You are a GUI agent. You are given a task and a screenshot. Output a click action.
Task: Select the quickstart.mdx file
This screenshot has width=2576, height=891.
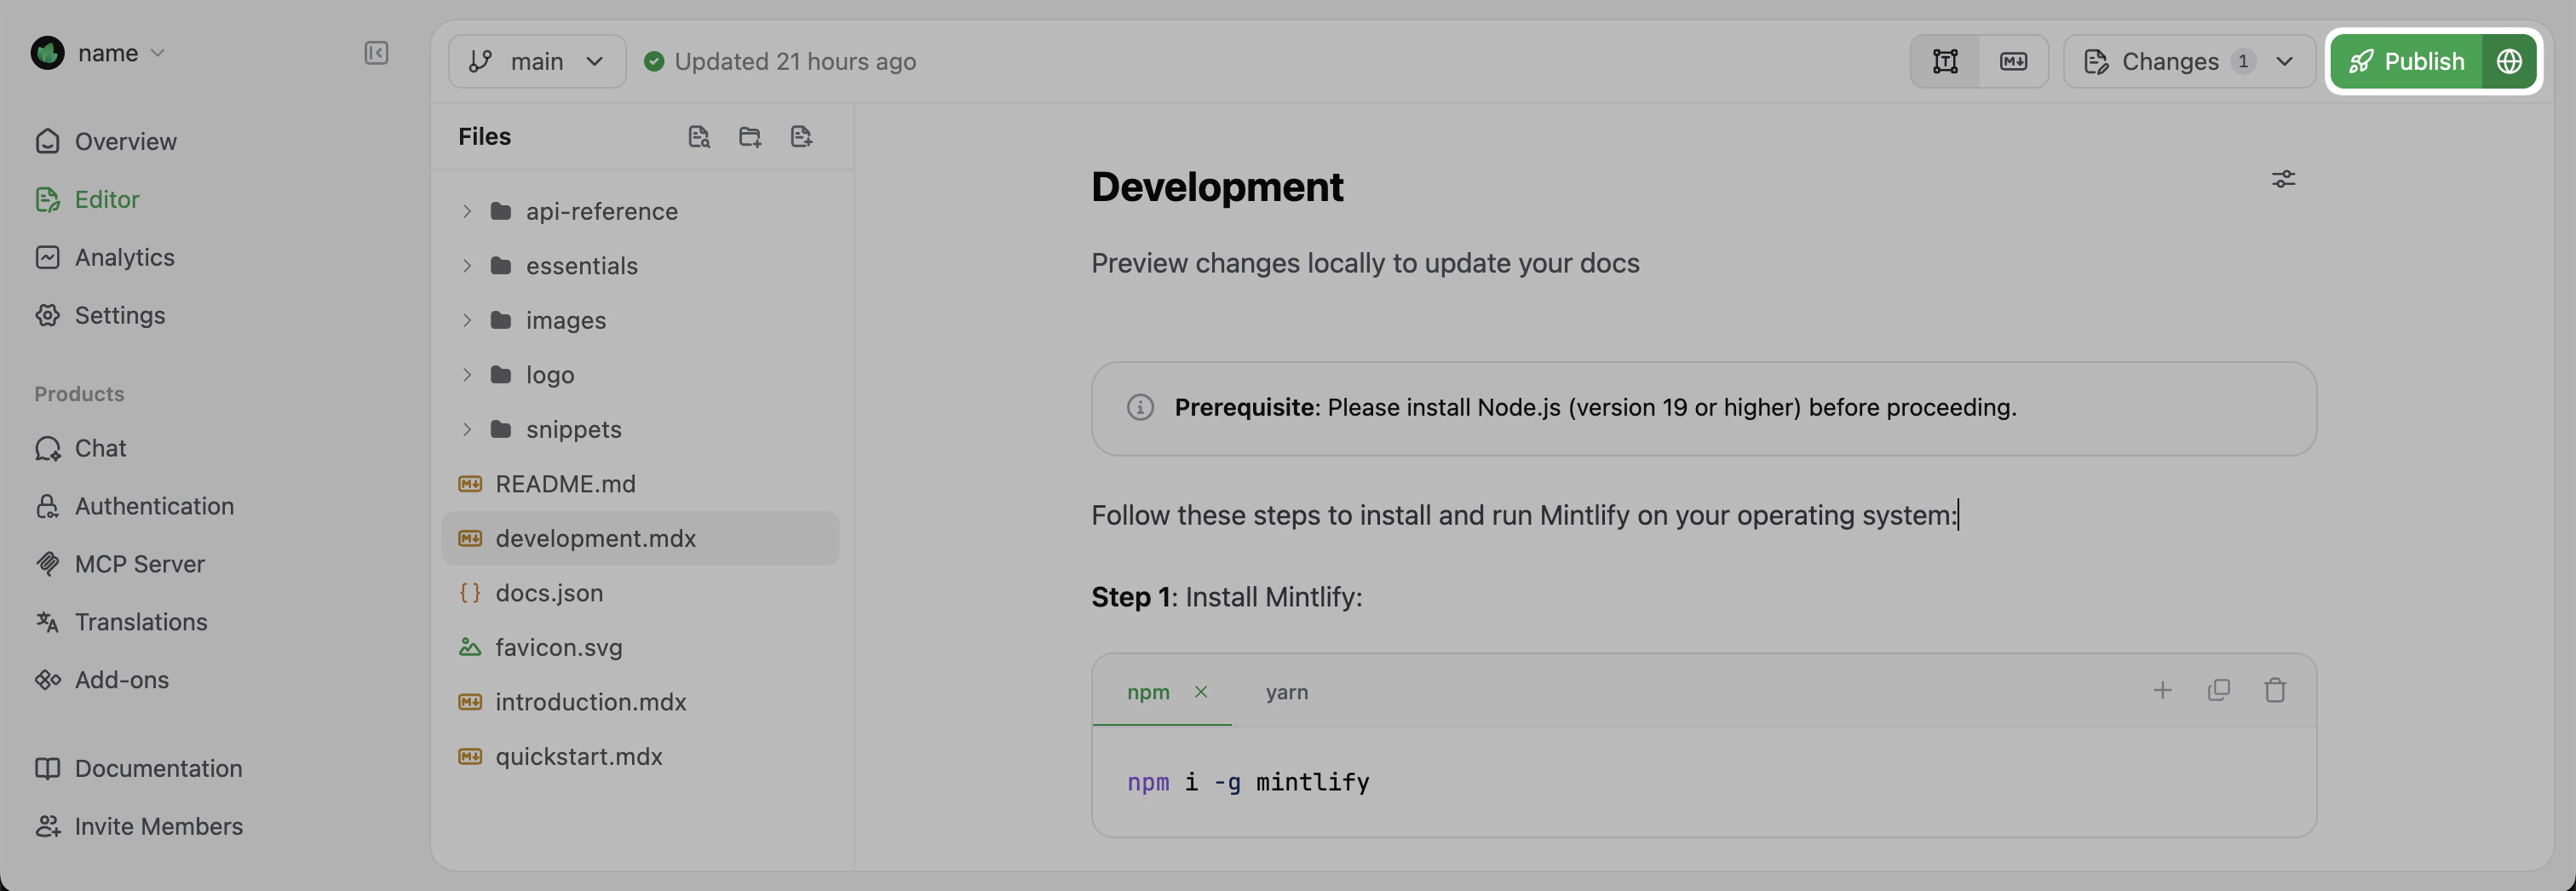click(x=579, y=756)
